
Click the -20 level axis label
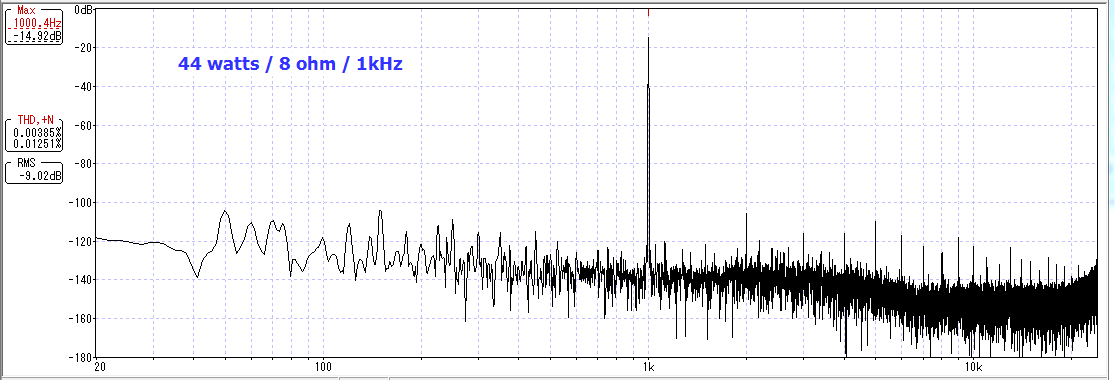coord(84,48)
